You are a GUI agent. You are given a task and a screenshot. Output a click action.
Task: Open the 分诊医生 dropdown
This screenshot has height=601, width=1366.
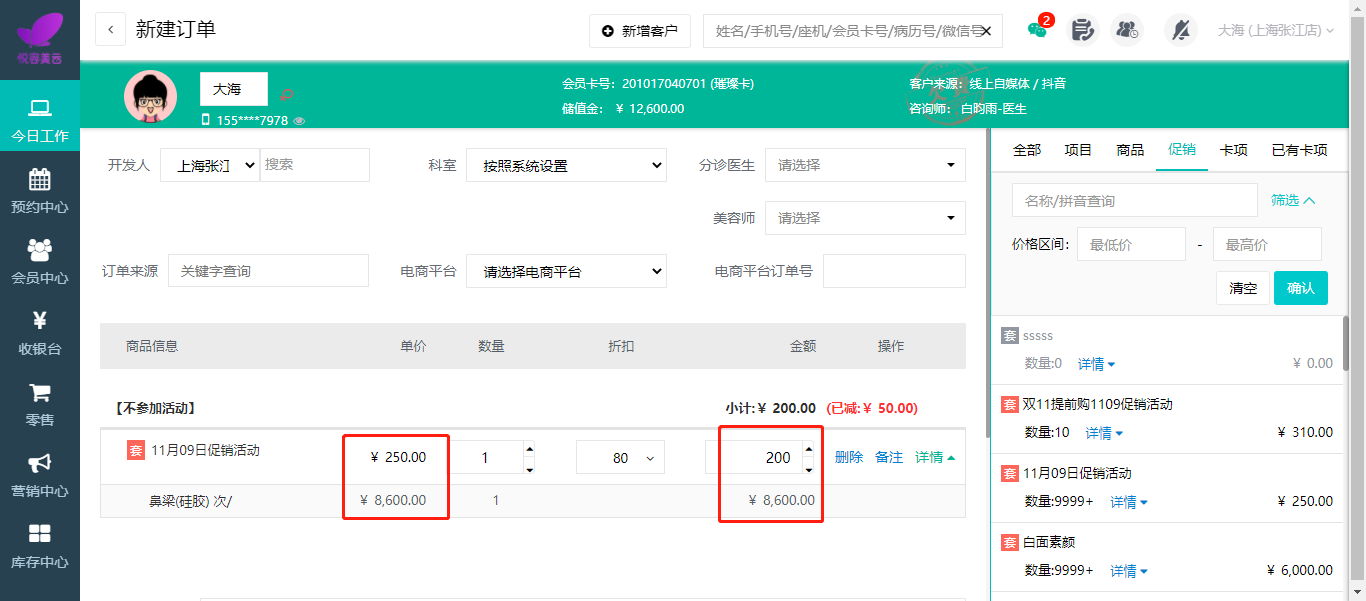click(865, 165)
